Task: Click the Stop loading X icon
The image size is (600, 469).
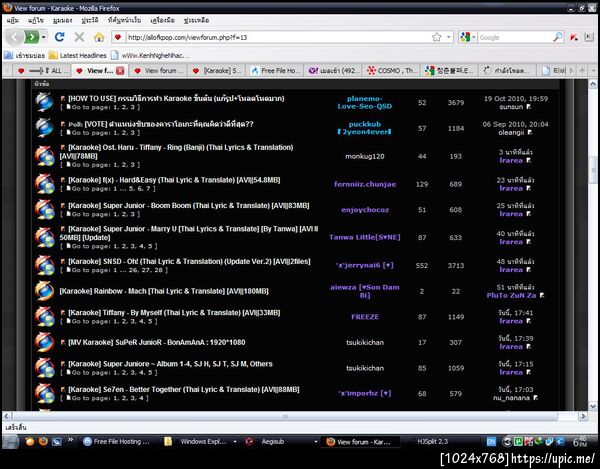Action: (x=79, y=37)
